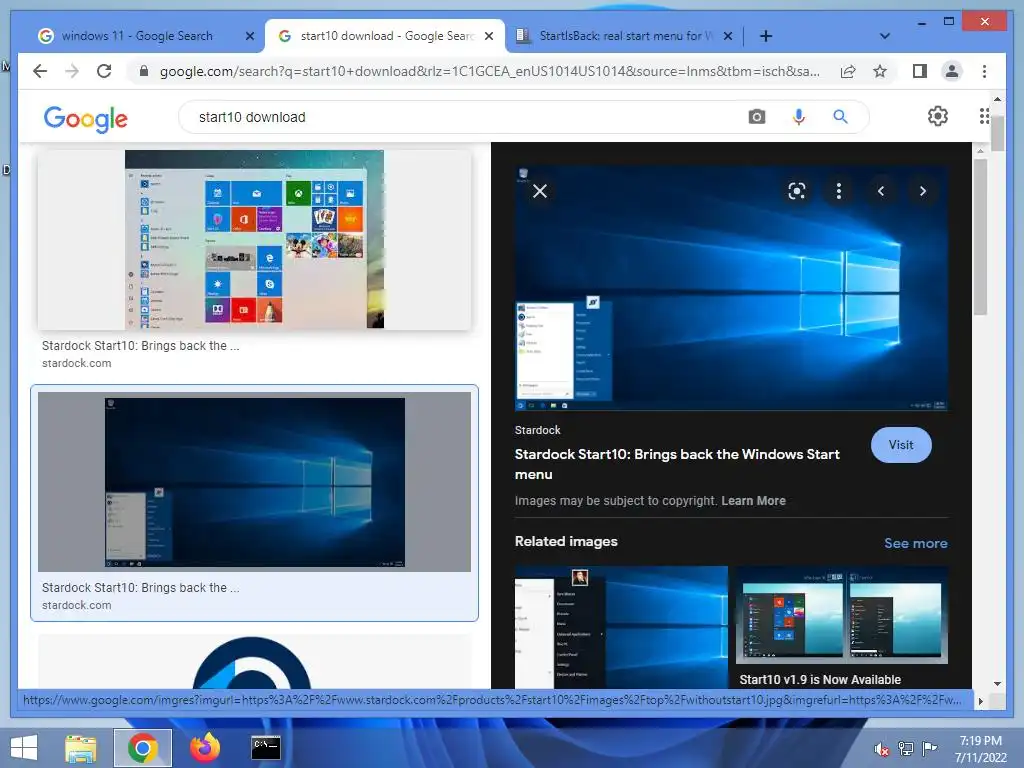1024x768 pixels.
Task: Switch to StartIsBack tab
Action: pos(626,36)
